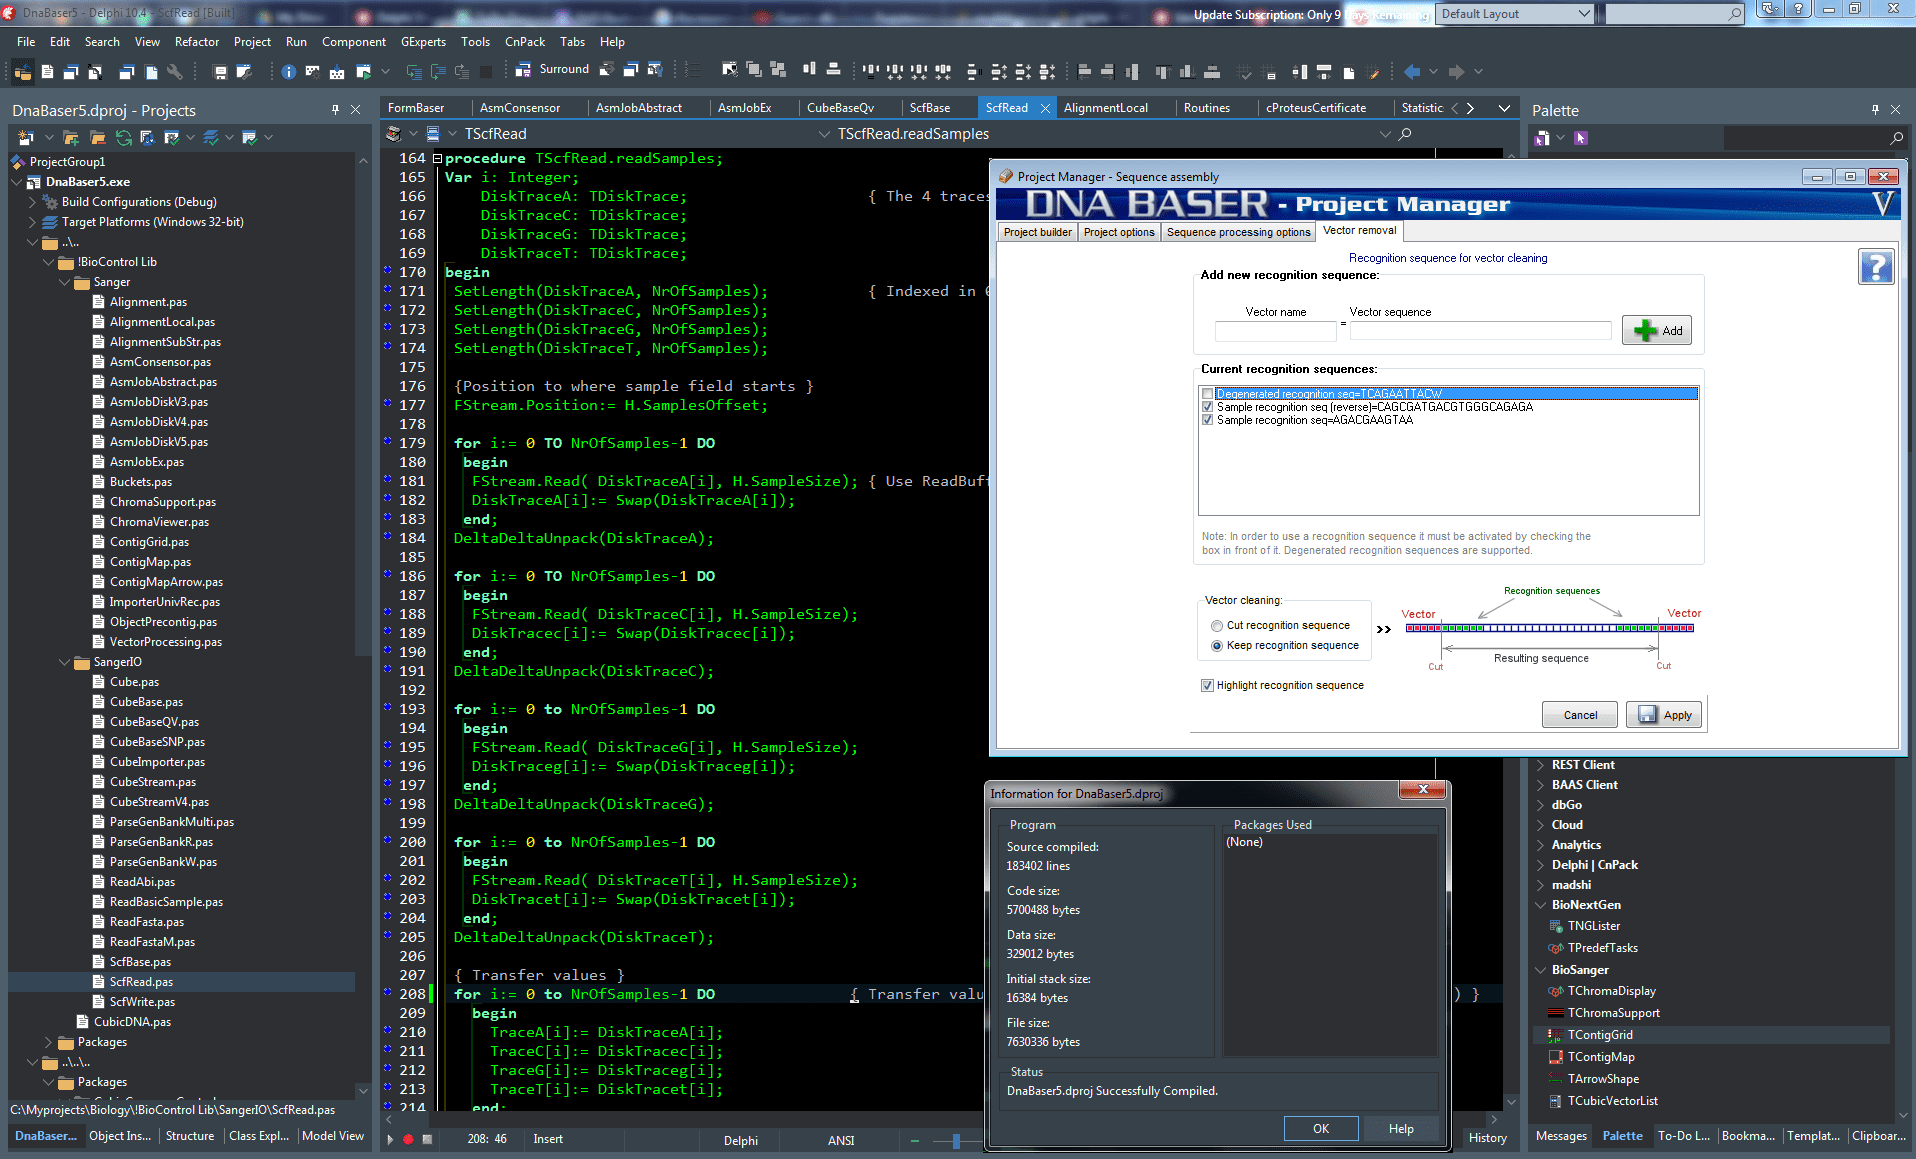Click Cancel in Project Manager dialog
Viewport: 1916px width, 1159px height.
click(1580, 715)
